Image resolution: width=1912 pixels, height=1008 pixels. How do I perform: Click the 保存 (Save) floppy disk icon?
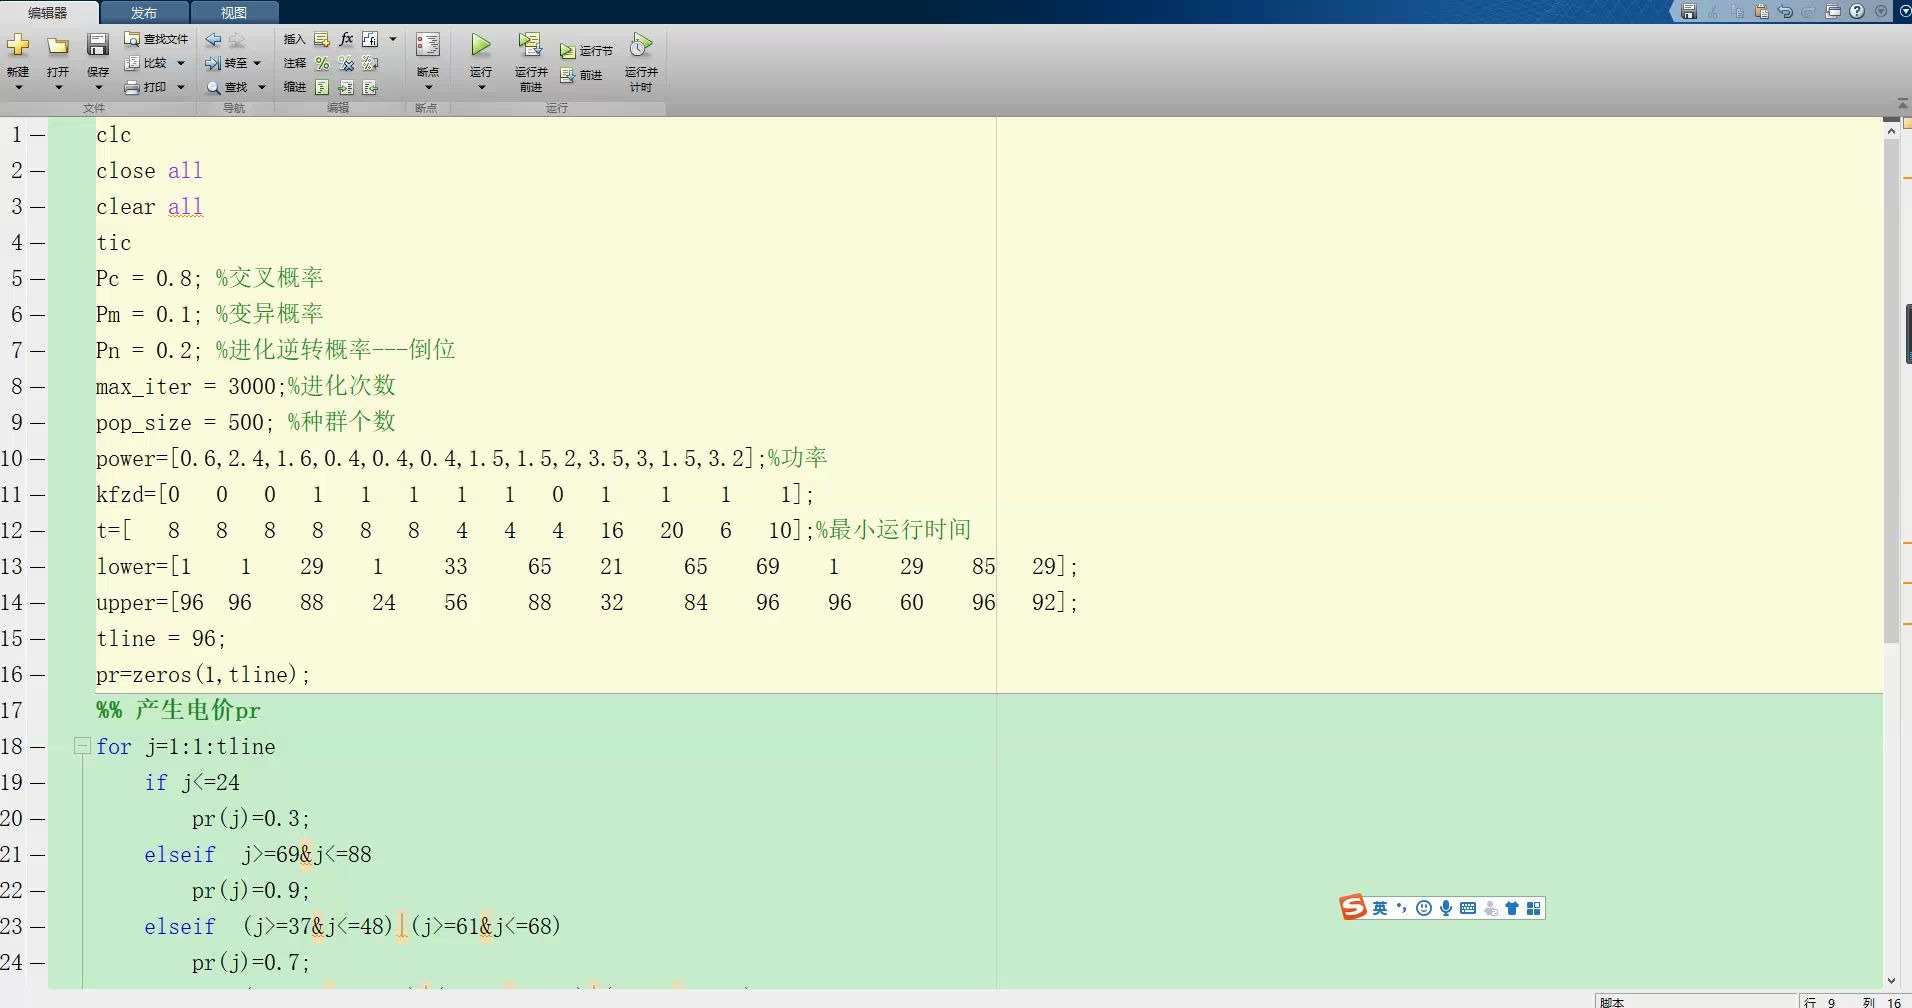coord(97,44)
